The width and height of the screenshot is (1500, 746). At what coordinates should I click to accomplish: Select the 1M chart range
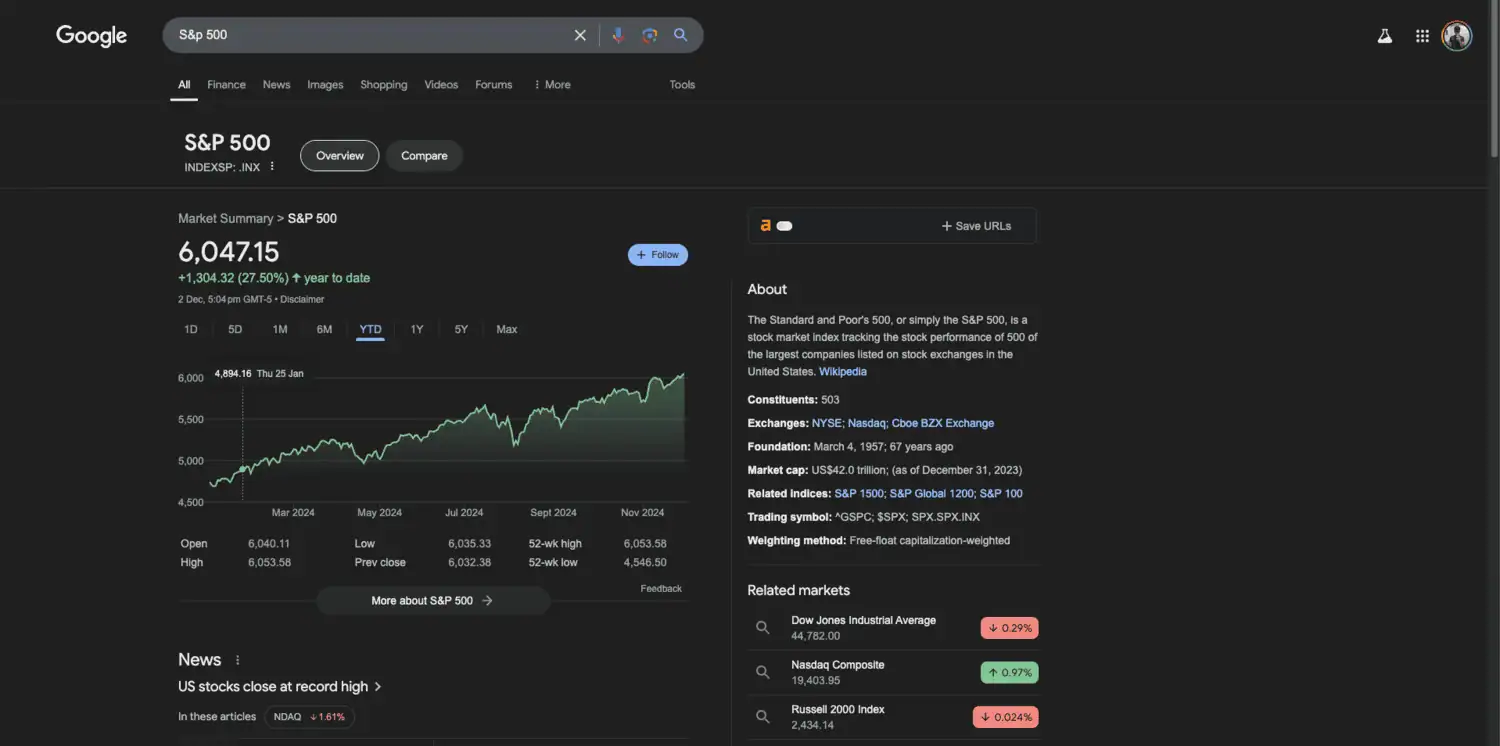point(280,329)
